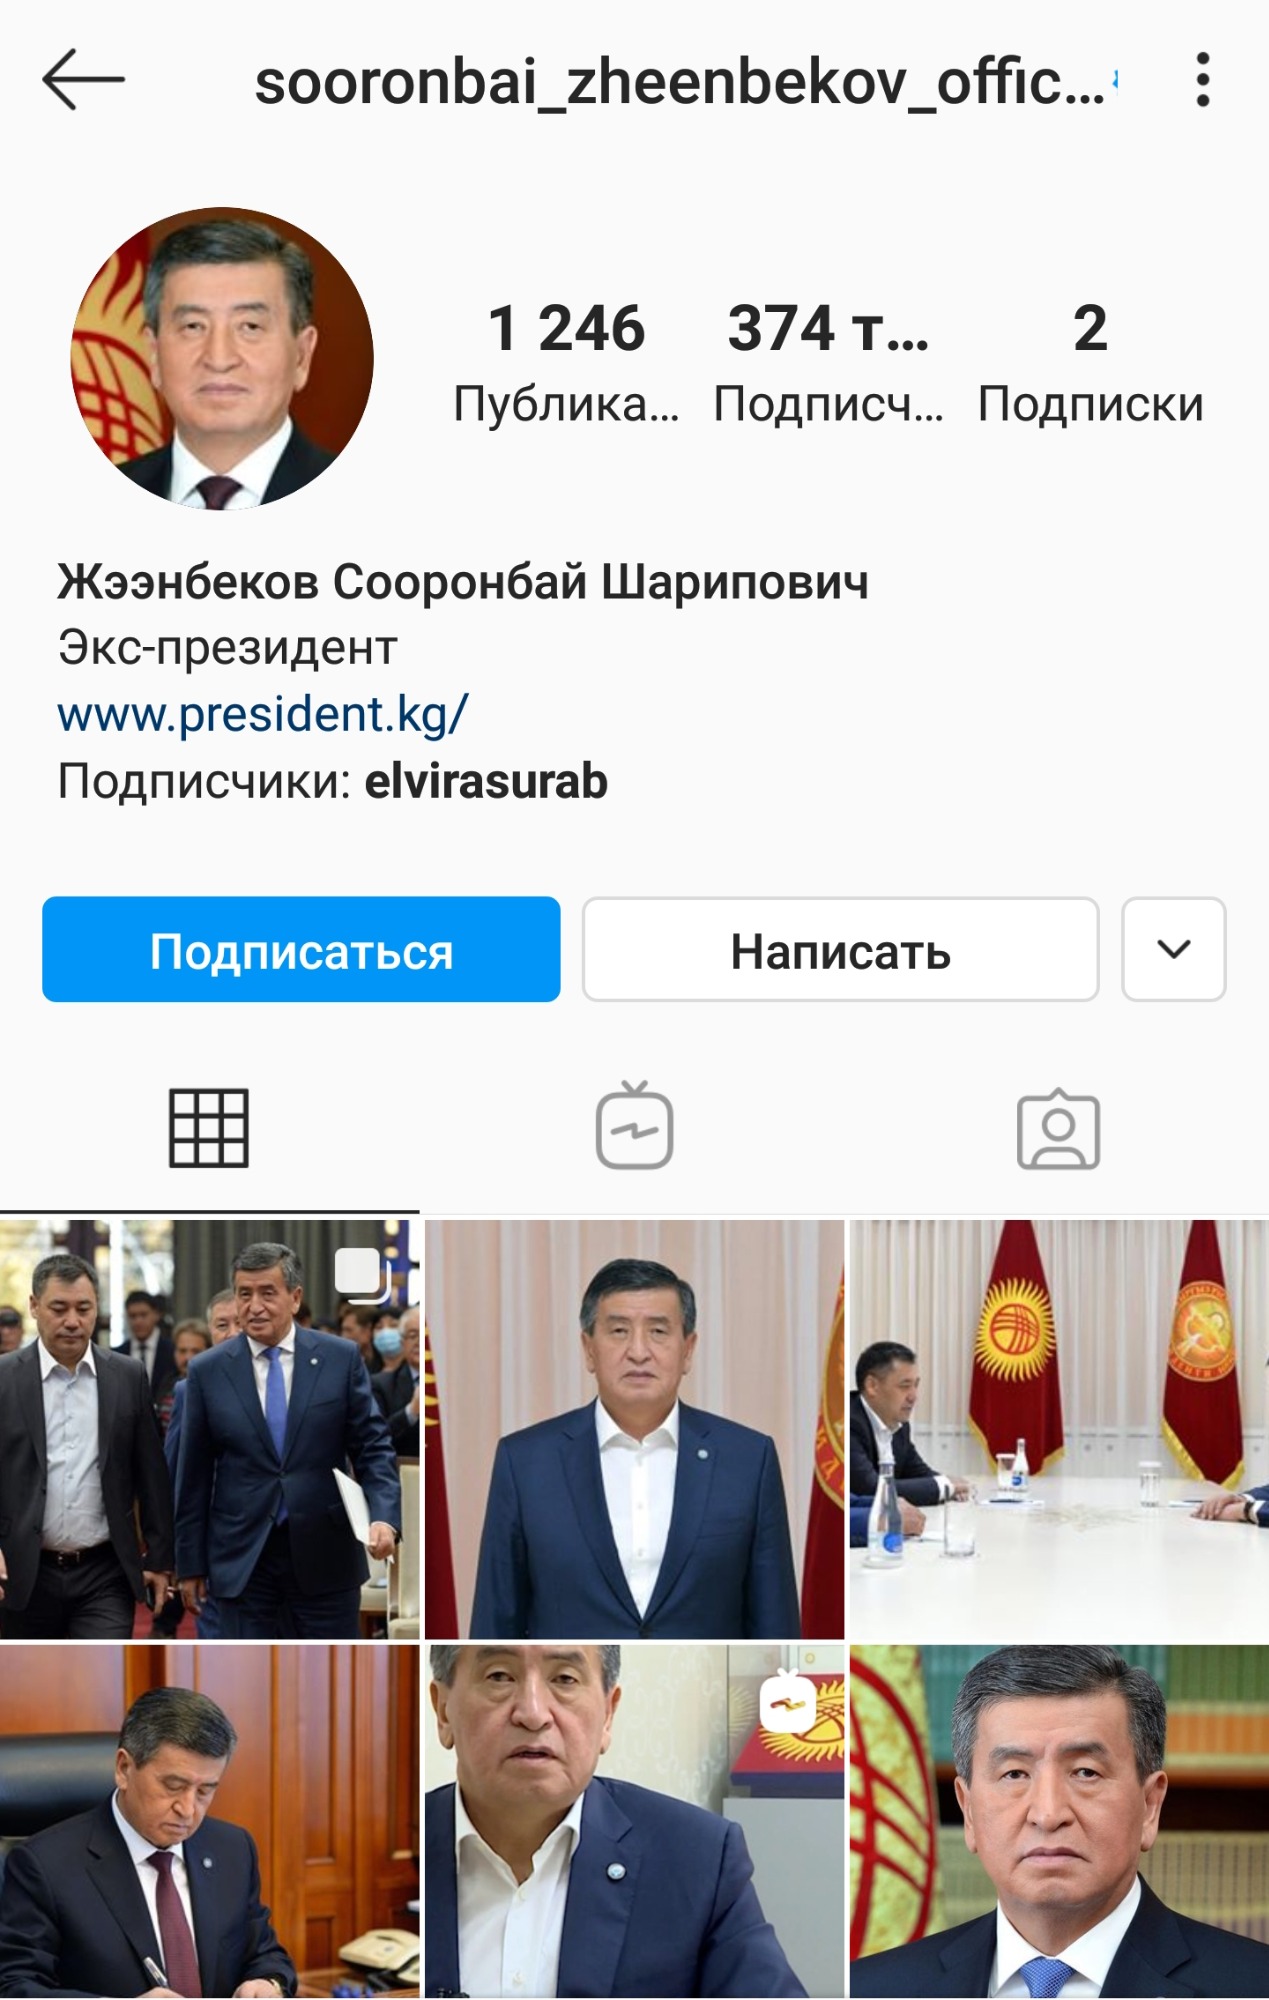The height and width of the screenshot is (2000, 1269).
Task: Open the round profile picture
Action: 222,358
